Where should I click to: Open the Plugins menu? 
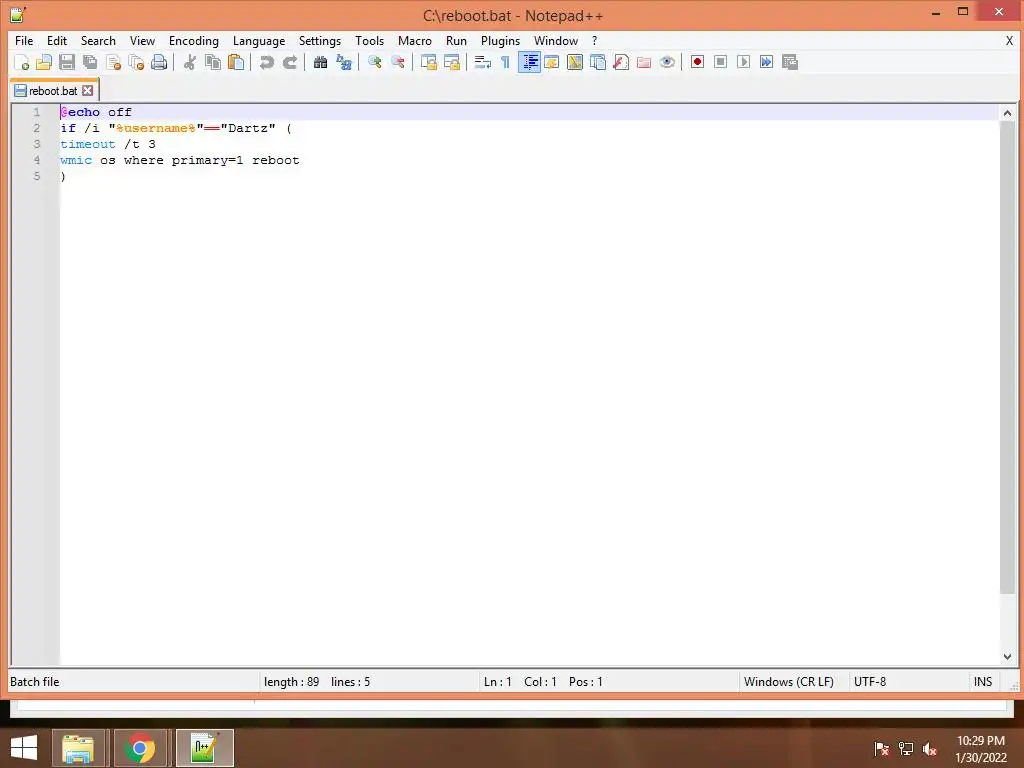point(500,40)
